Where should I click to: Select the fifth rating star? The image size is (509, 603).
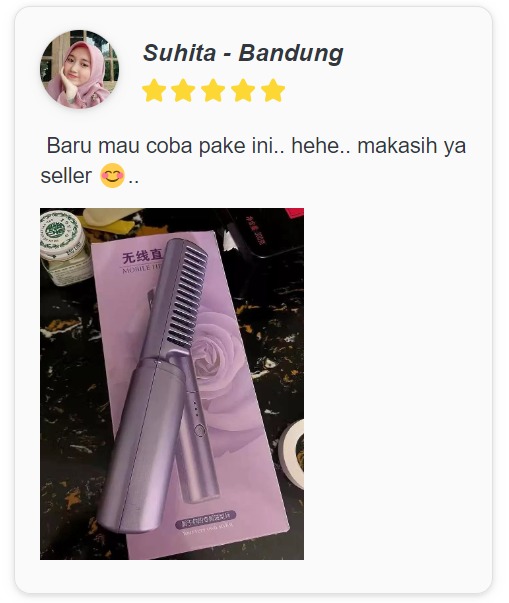[x=273, y=90]
